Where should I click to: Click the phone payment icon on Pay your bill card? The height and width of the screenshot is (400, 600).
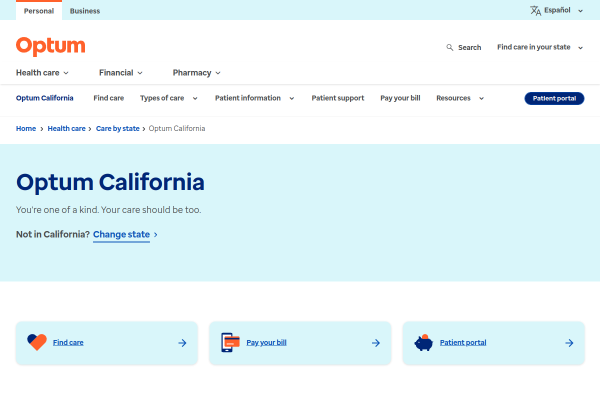click(x=230, y=342)
